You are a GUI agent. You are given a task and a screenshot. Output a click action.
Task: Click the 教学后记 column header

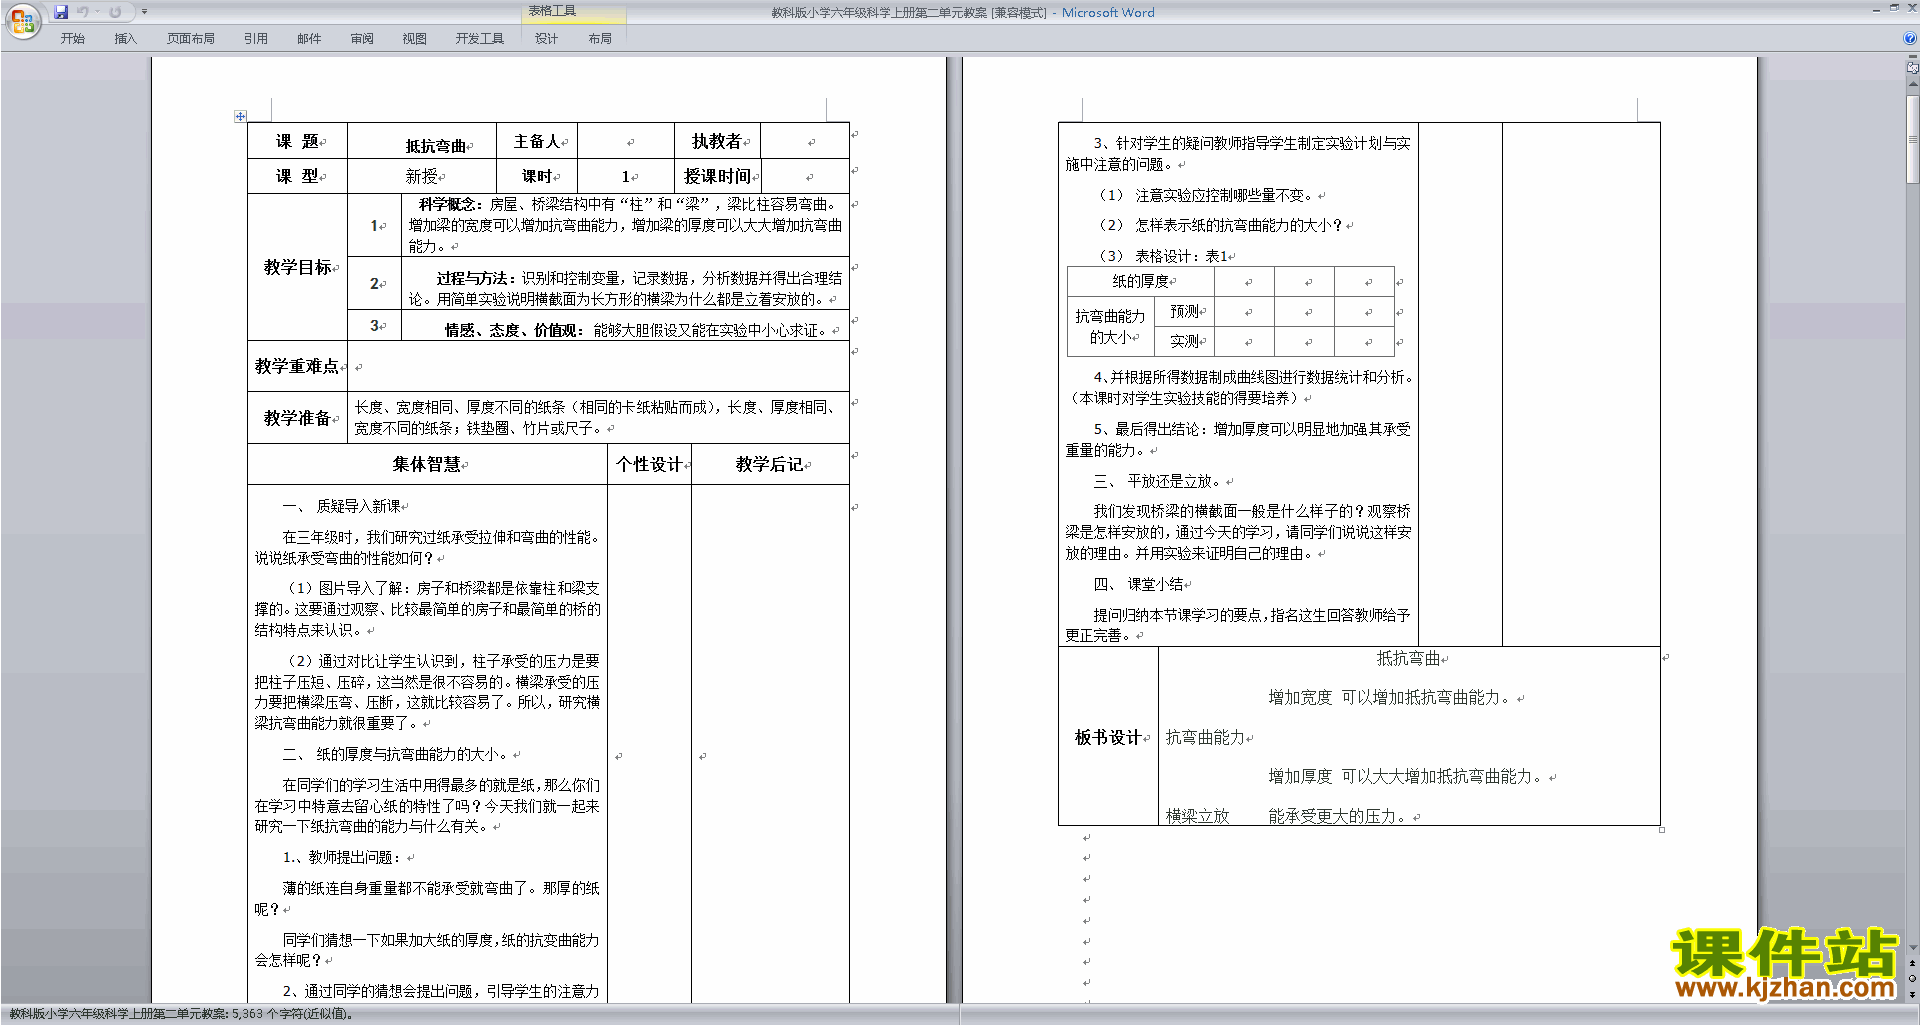tap(770, 464)
